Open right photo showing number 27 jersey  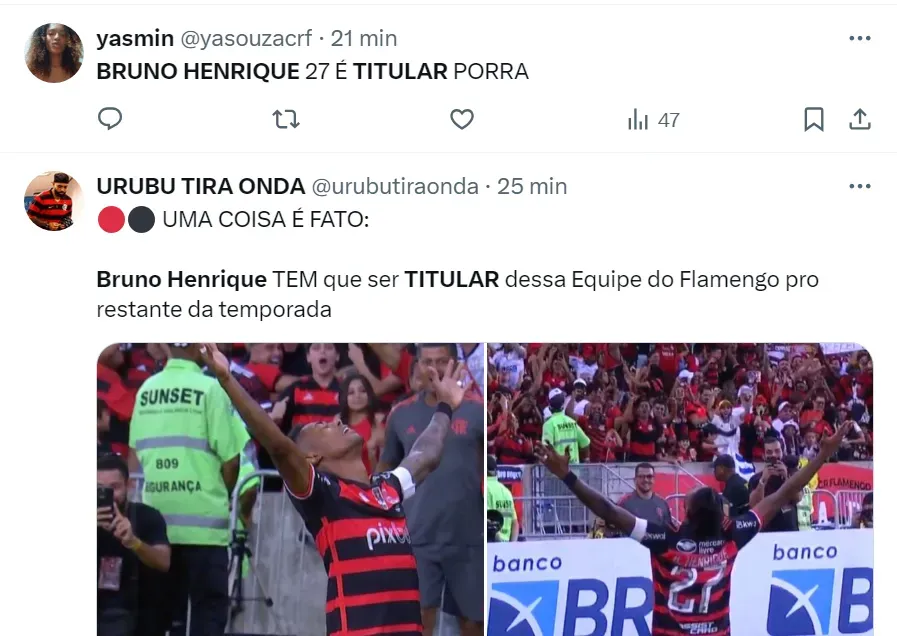click(680, 490)
